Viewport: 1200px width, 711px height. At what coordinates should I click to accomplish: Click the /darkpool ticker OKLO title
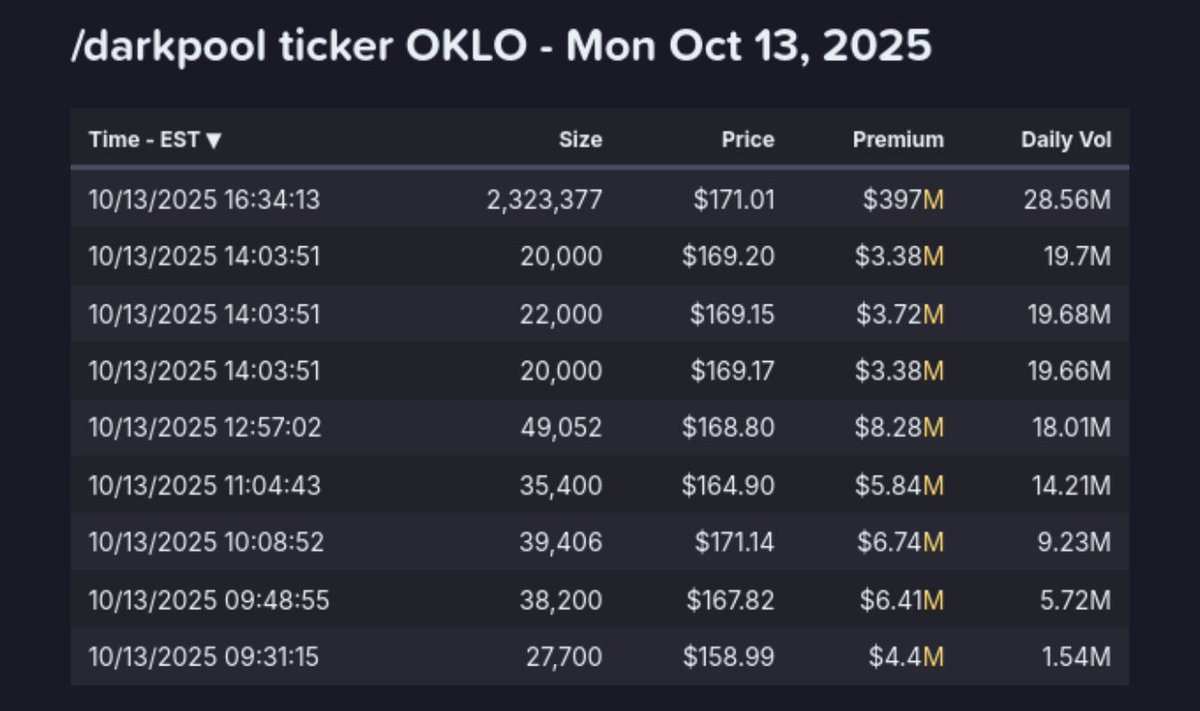pyautogui.click(x=500, y=48)
